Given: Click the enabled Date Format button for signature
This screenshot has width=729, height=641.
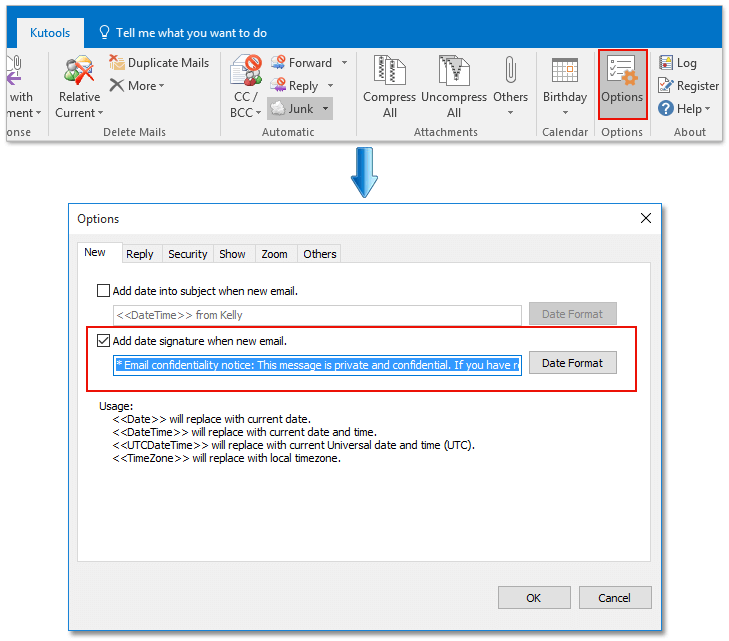Looking at the screenshot, I should 572,363.
